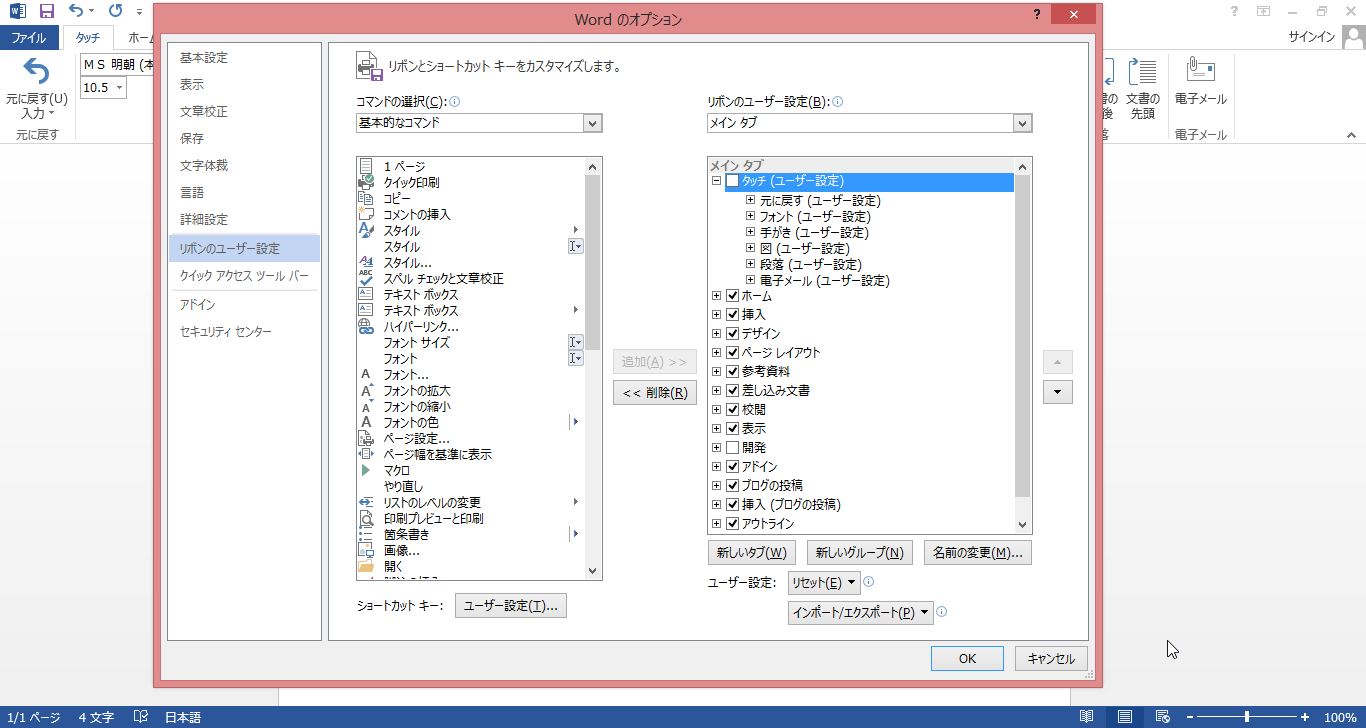
Task: Select the クイック印刷 command in list
Action: point(411,182)
